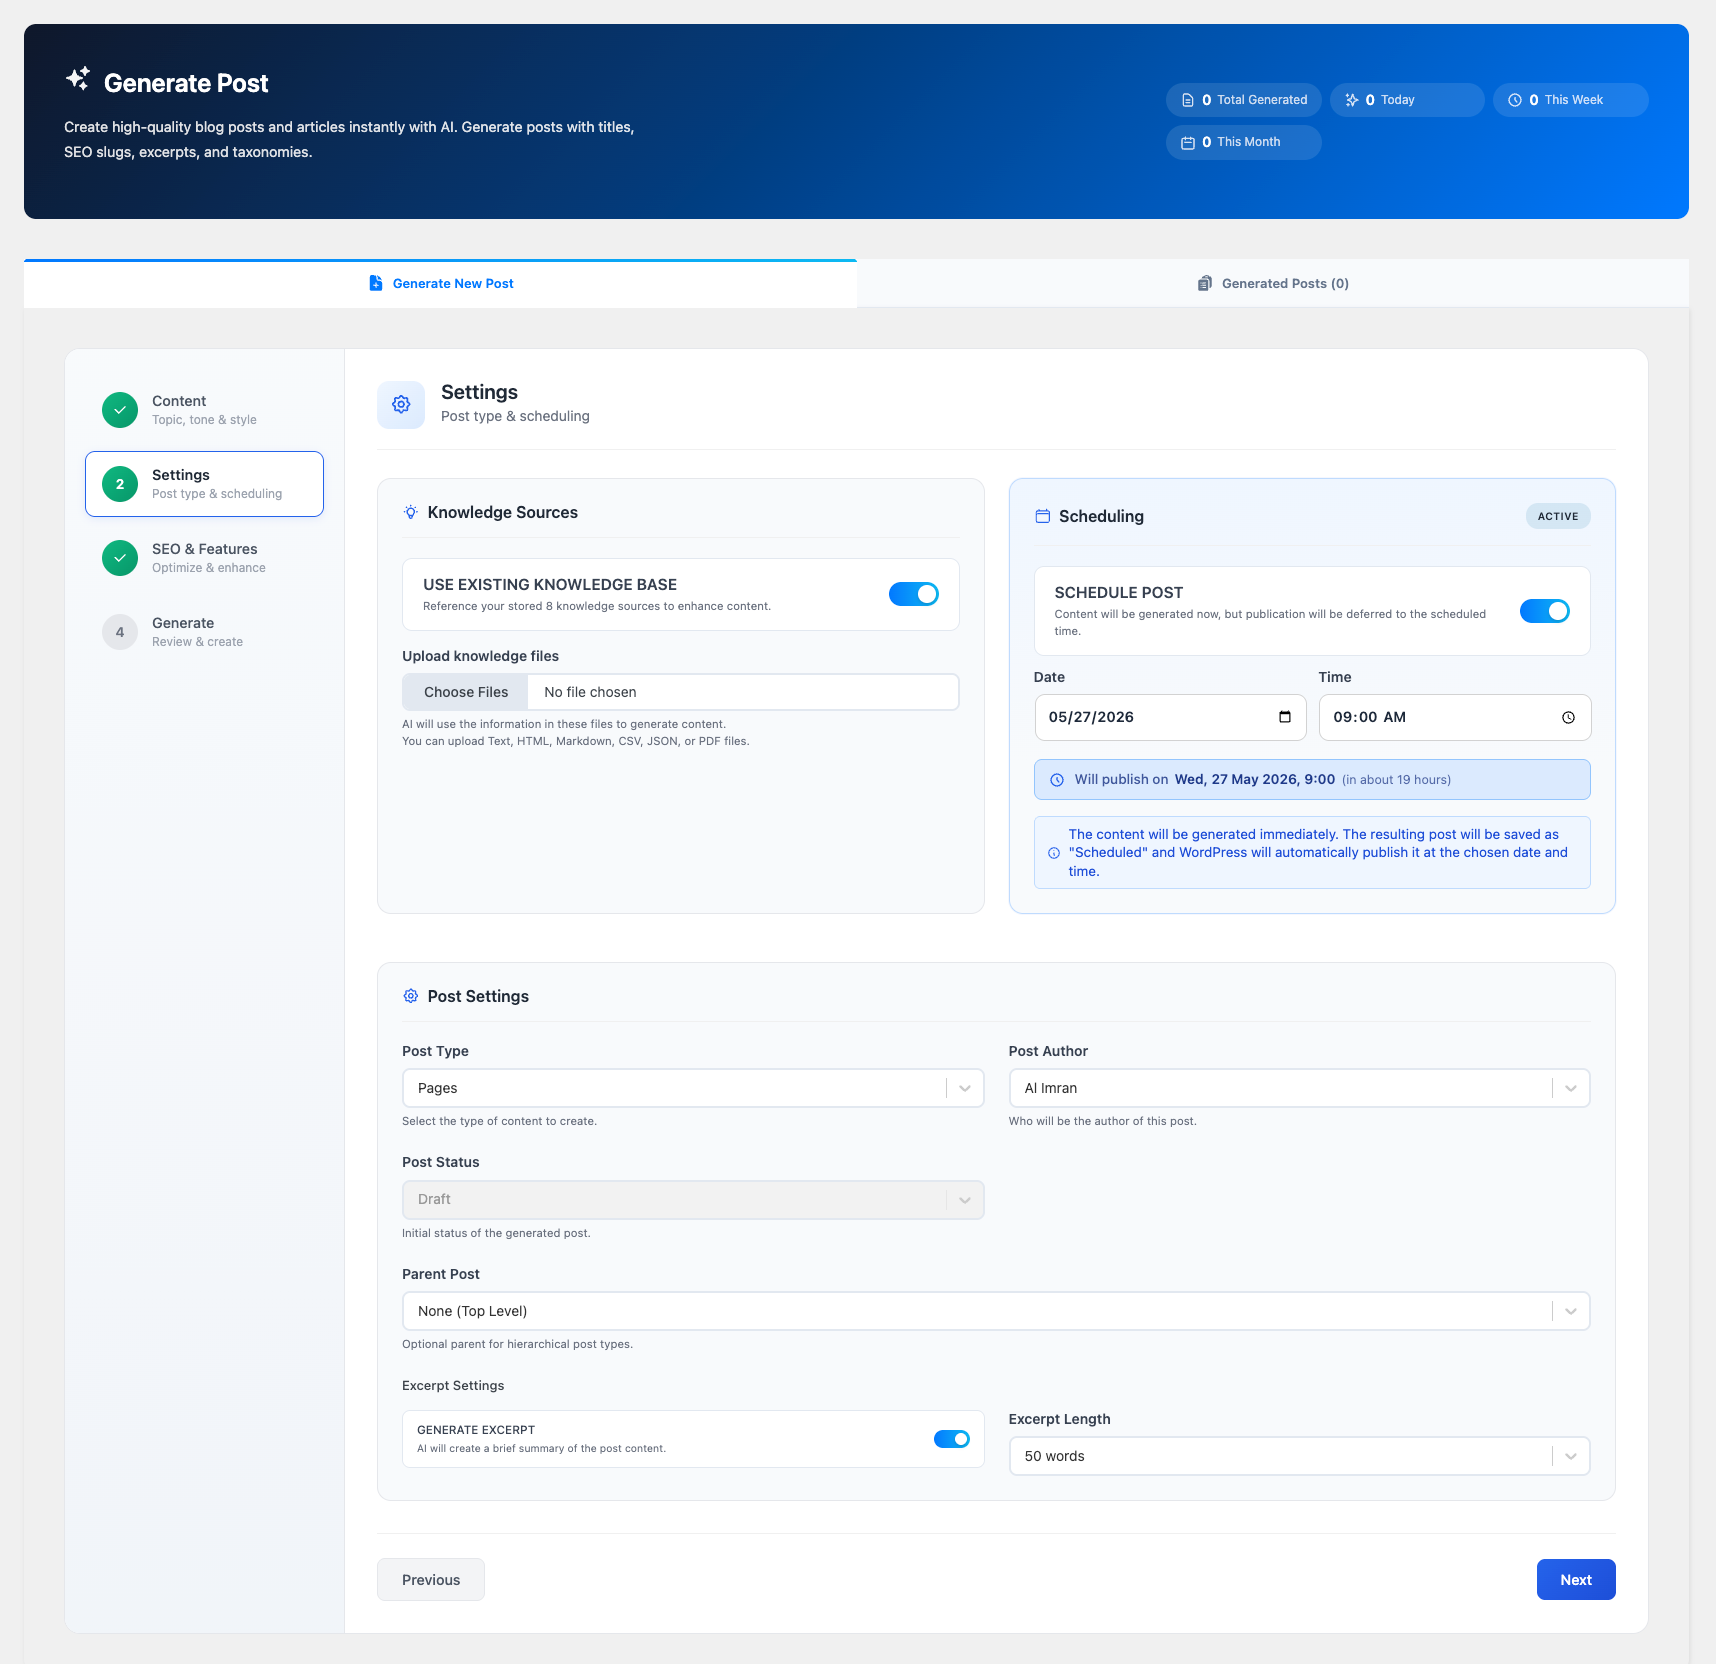Disable the Schedule Post switch
The height and width of the screenshot is (1664, 1716).
coord(1545,611)
